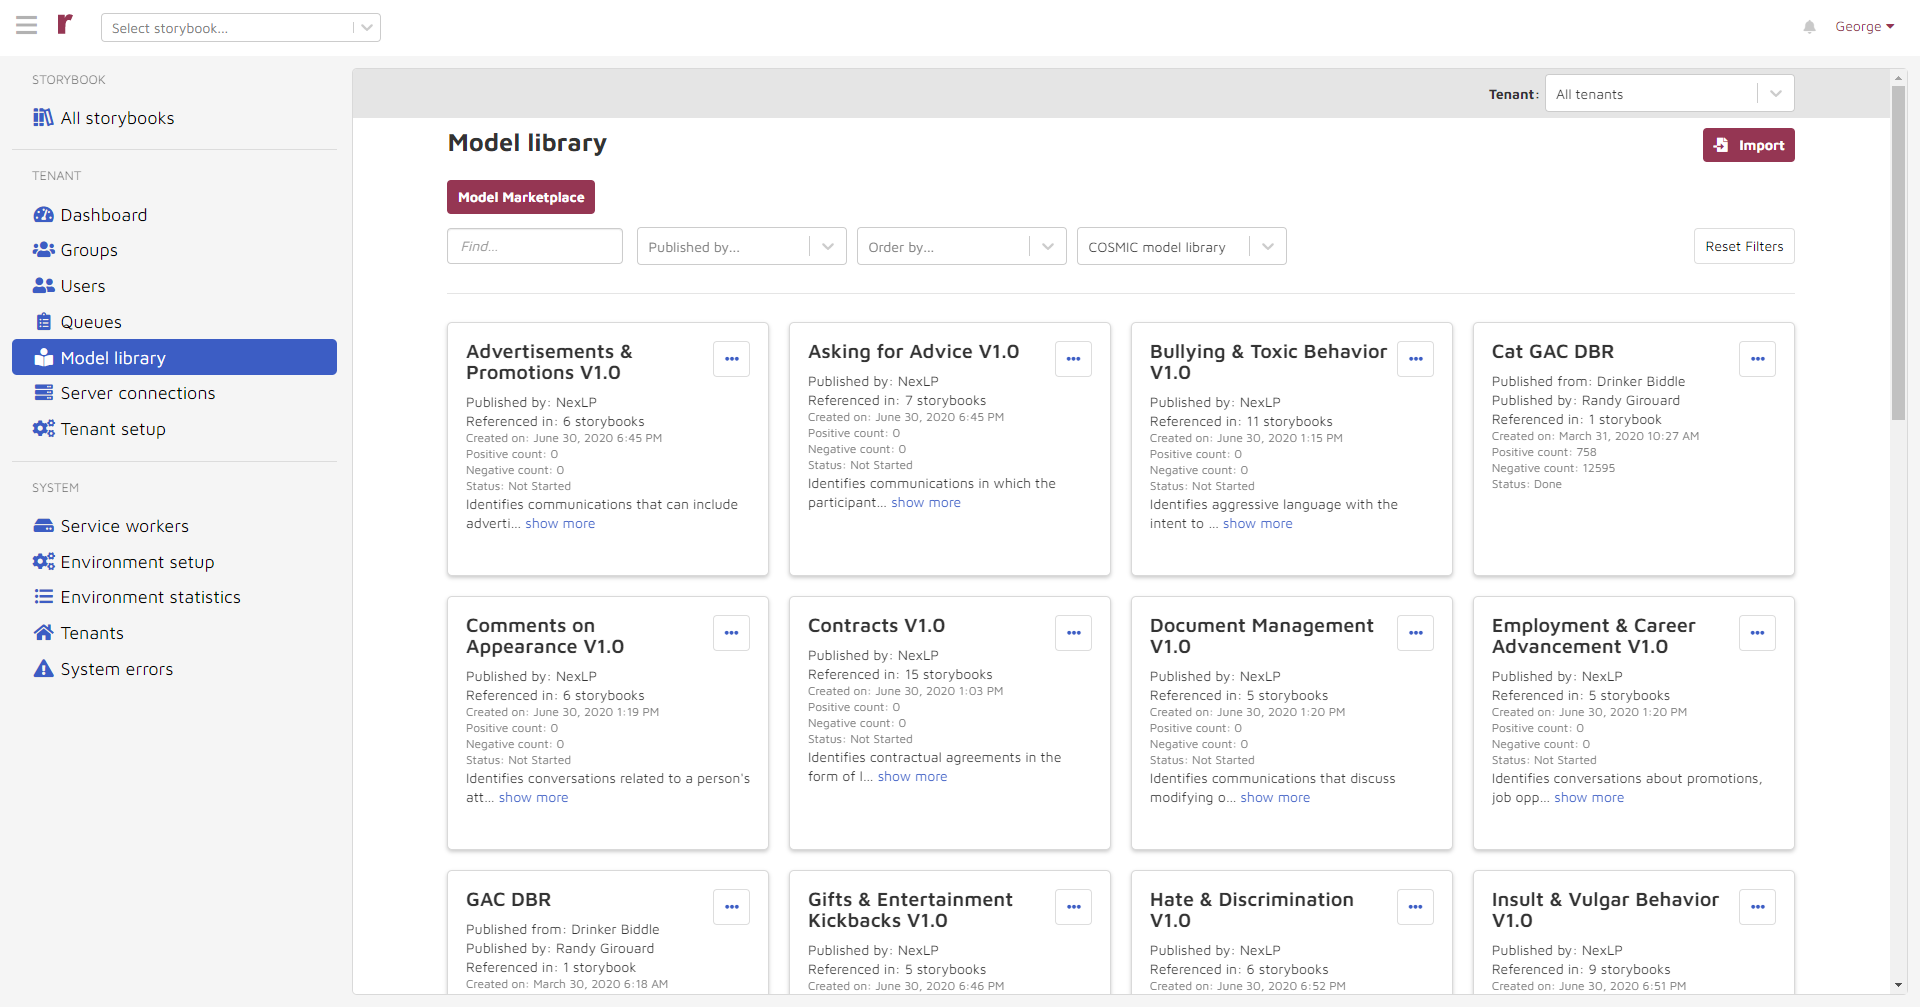
Task: Open the hamburger menu icon
Action: tap(27, 26)
